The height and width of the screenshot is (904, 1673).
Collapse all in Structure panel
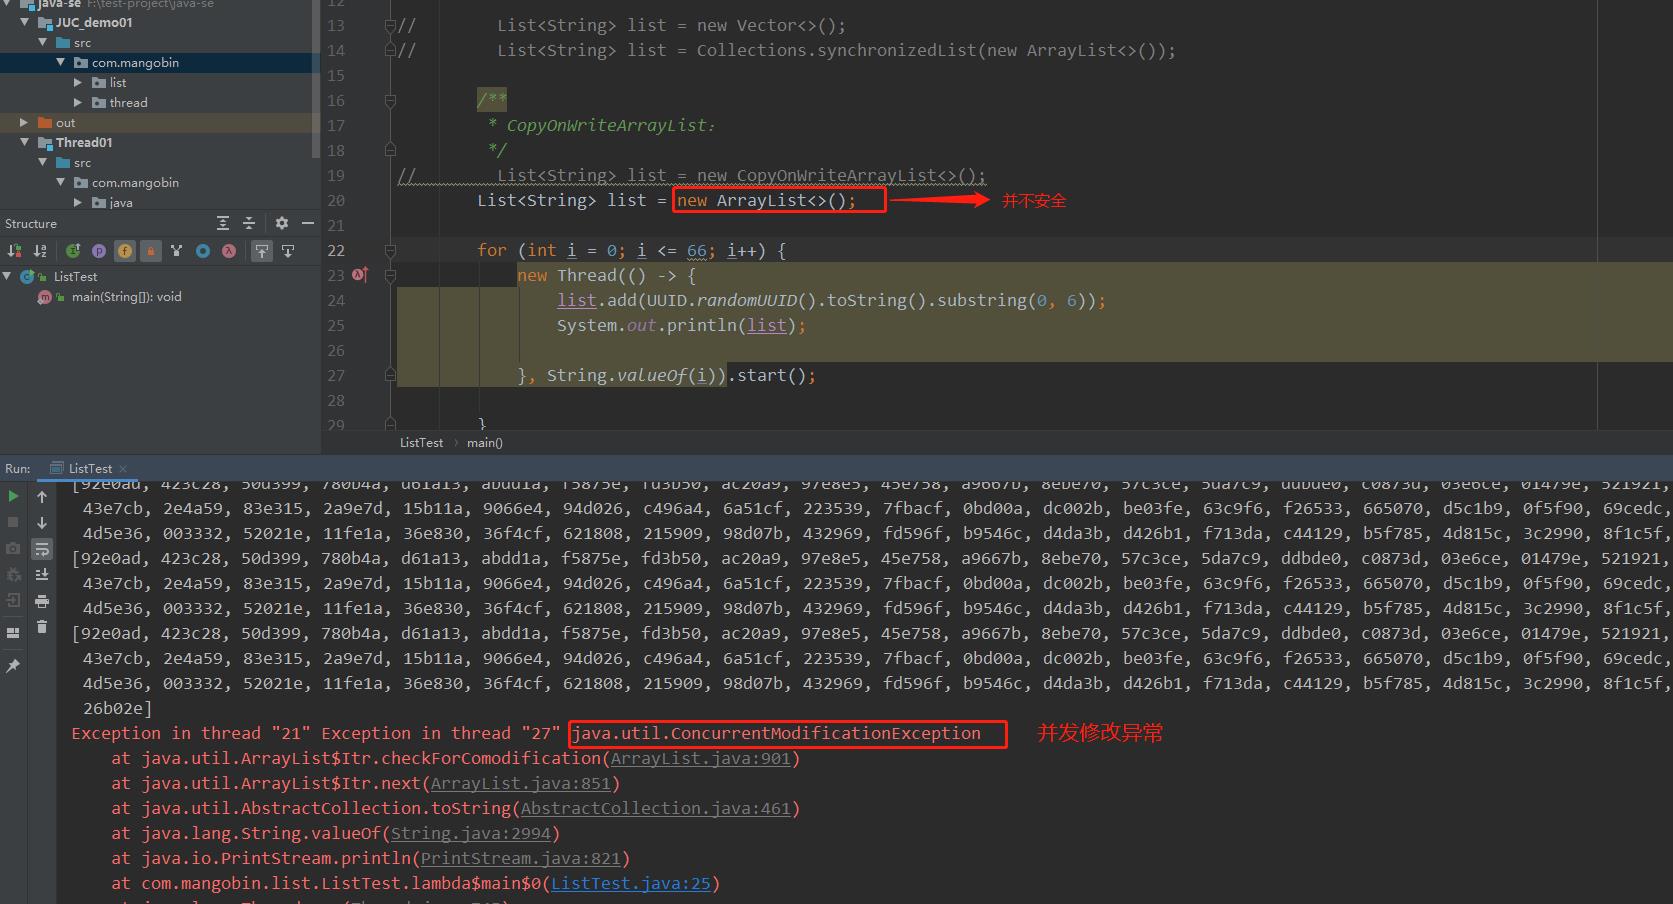click(249, 223)
